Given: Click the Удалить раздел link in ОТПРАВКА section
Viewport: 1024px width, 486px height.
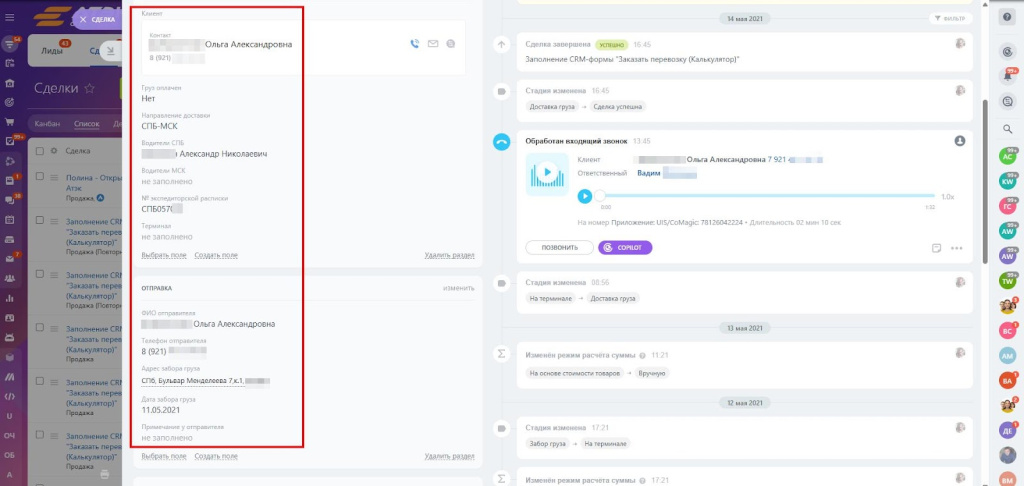Looking at the screenshot, I should [x=448, y=456].
